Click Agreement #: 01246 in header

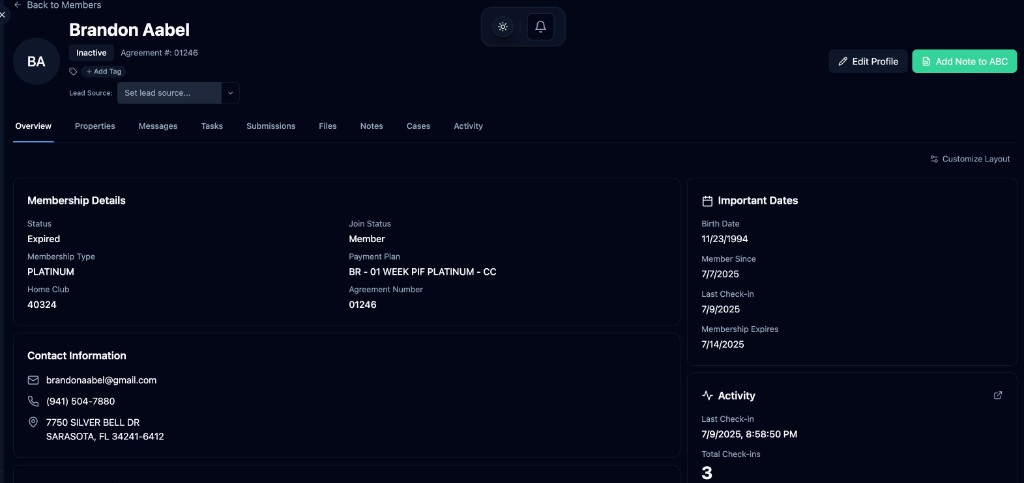159,53
